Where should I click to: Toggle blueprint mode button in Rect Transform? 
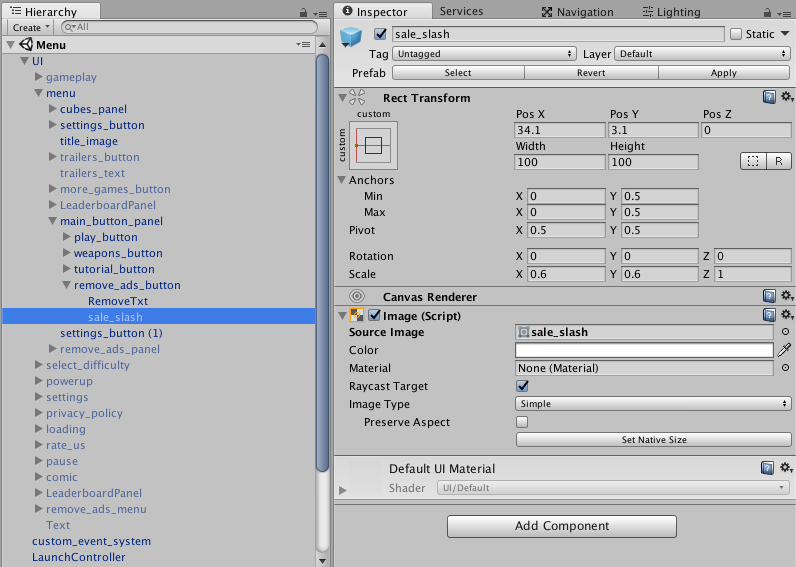[753, 161]
